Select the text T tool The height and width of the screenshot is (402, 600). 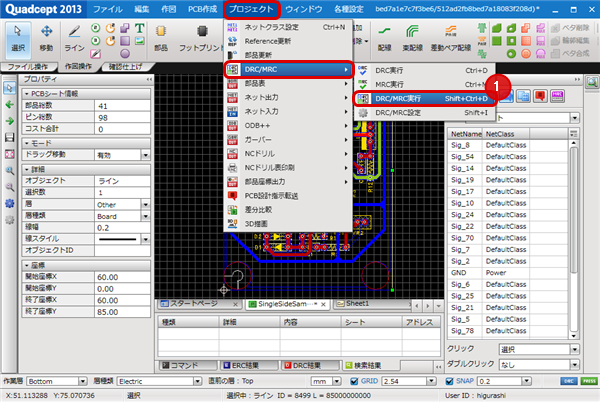coord(139,28)
